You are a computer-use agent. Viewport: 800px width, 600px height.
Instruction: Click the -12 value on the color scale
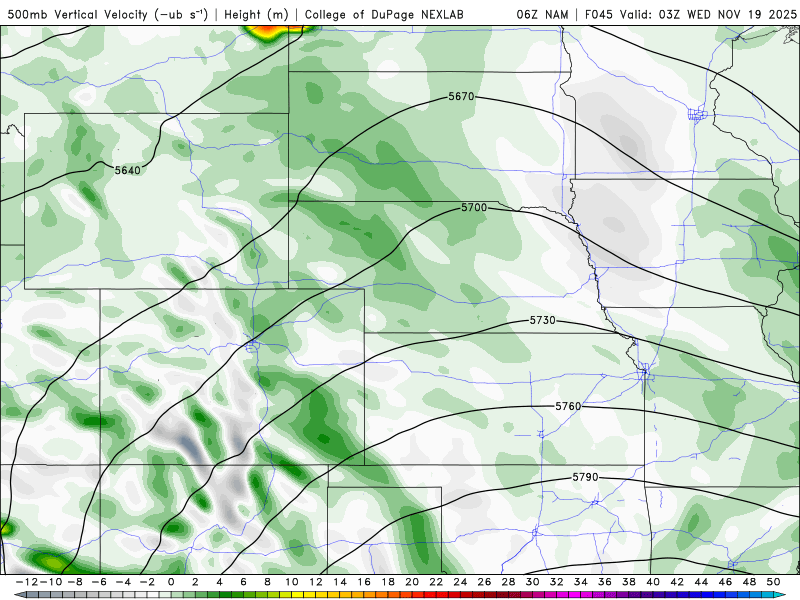click(x=26, y=582)
